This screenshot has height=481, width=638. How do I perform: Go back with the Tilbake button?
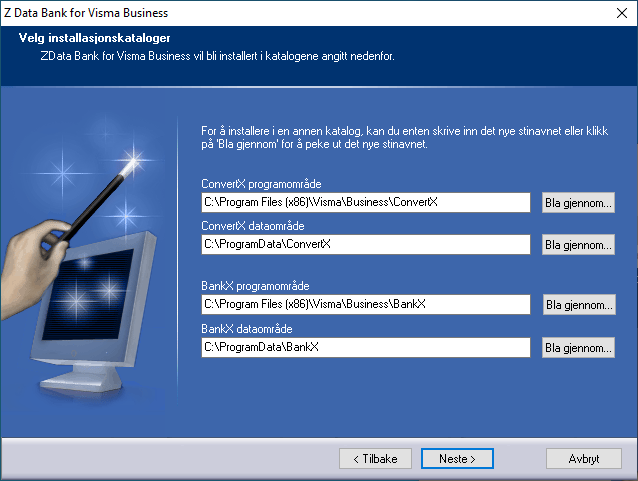coord(375,458)
